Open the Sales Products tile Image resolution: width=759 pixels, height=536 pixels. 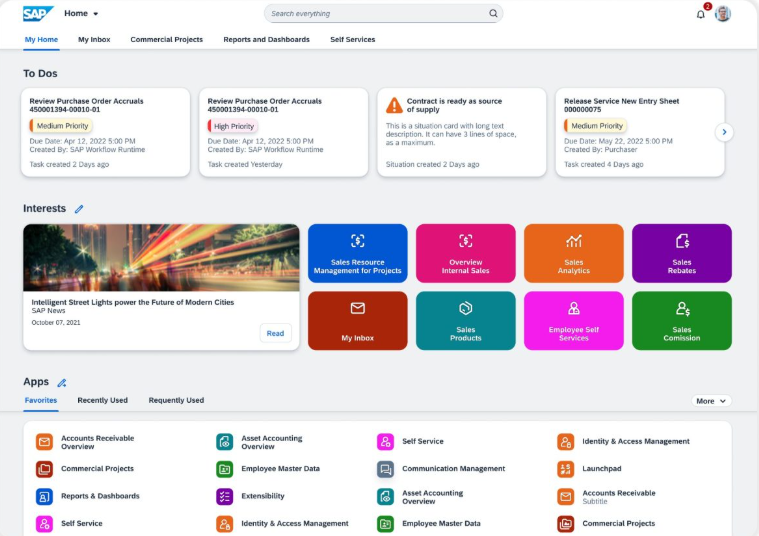(x=466, y=321)
